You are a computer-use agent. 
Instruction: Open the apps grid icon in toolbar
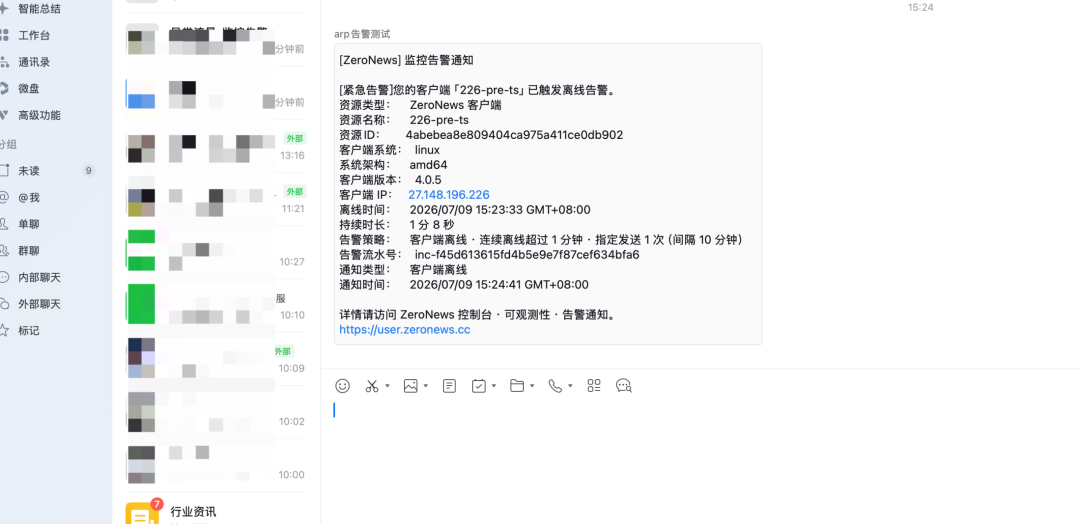point(594,386)
